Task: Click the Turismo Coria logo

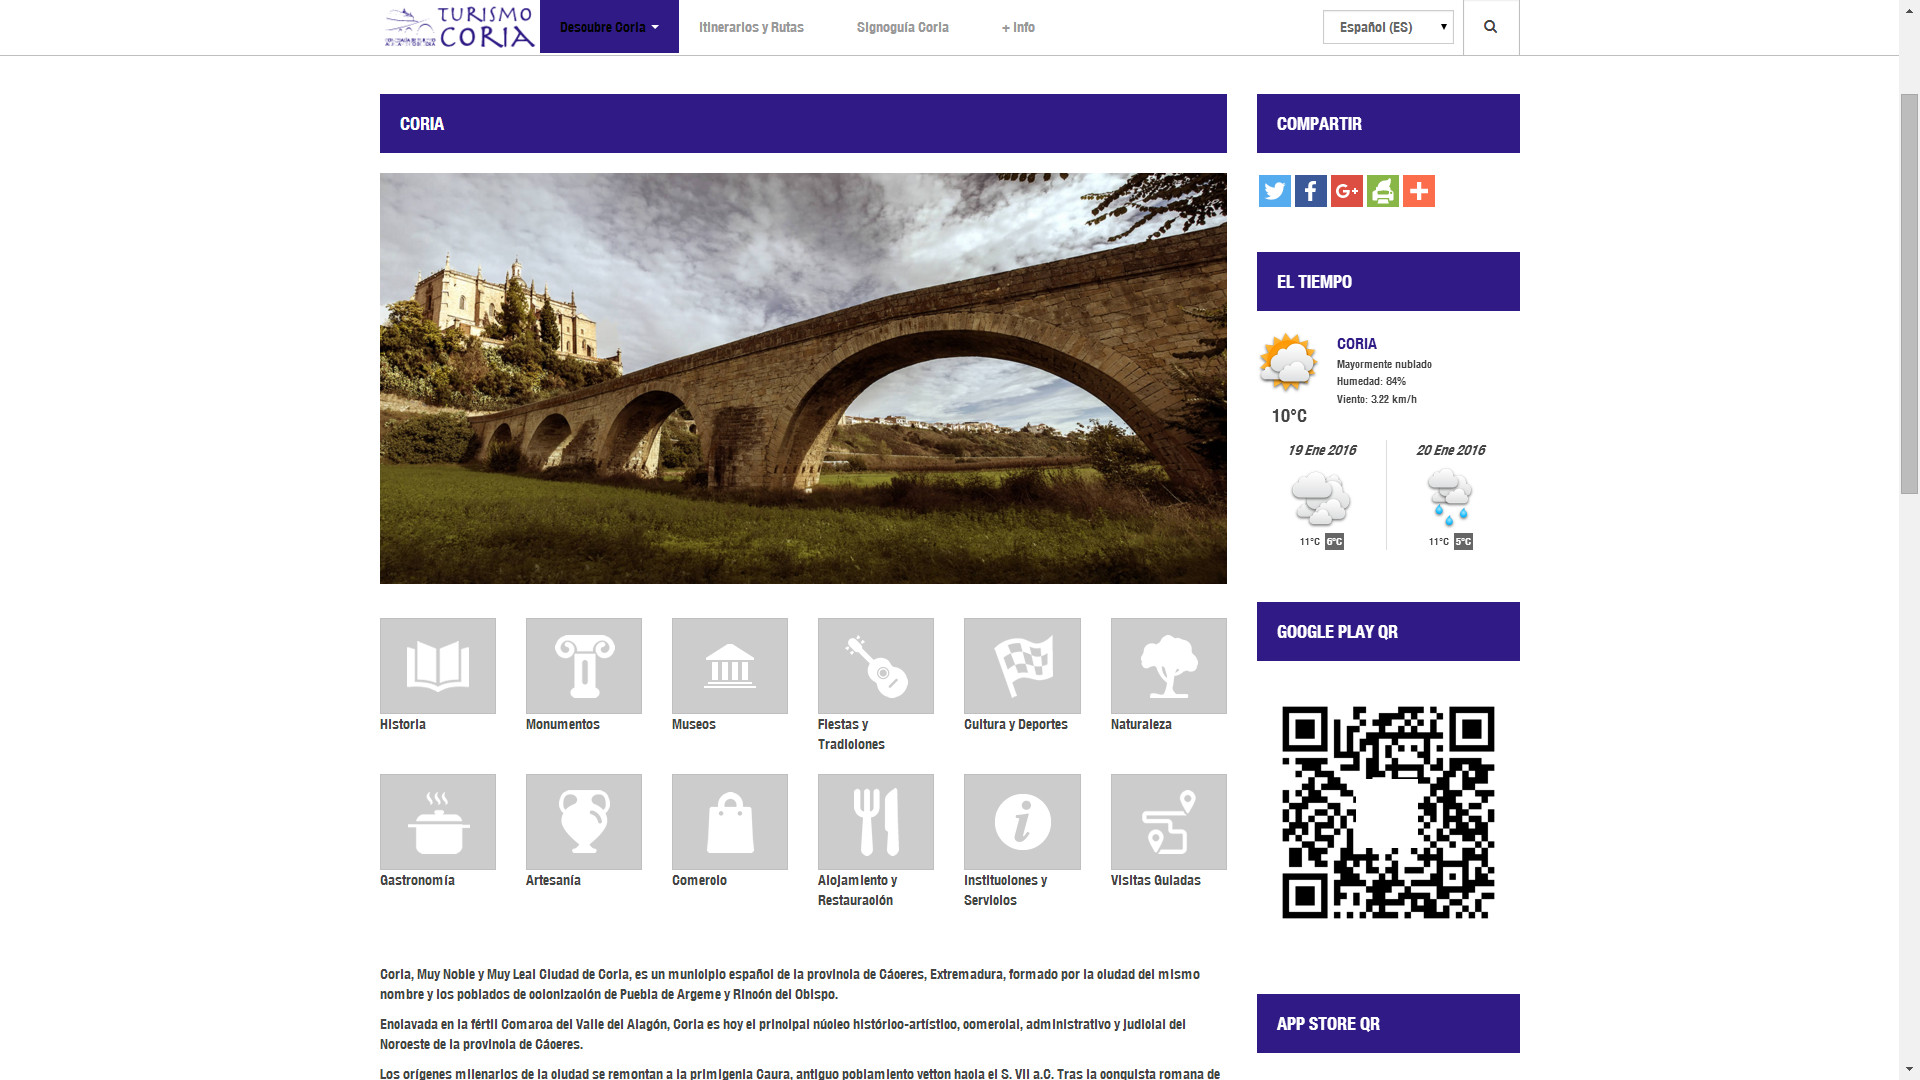Action: click(x=459, y=27)
